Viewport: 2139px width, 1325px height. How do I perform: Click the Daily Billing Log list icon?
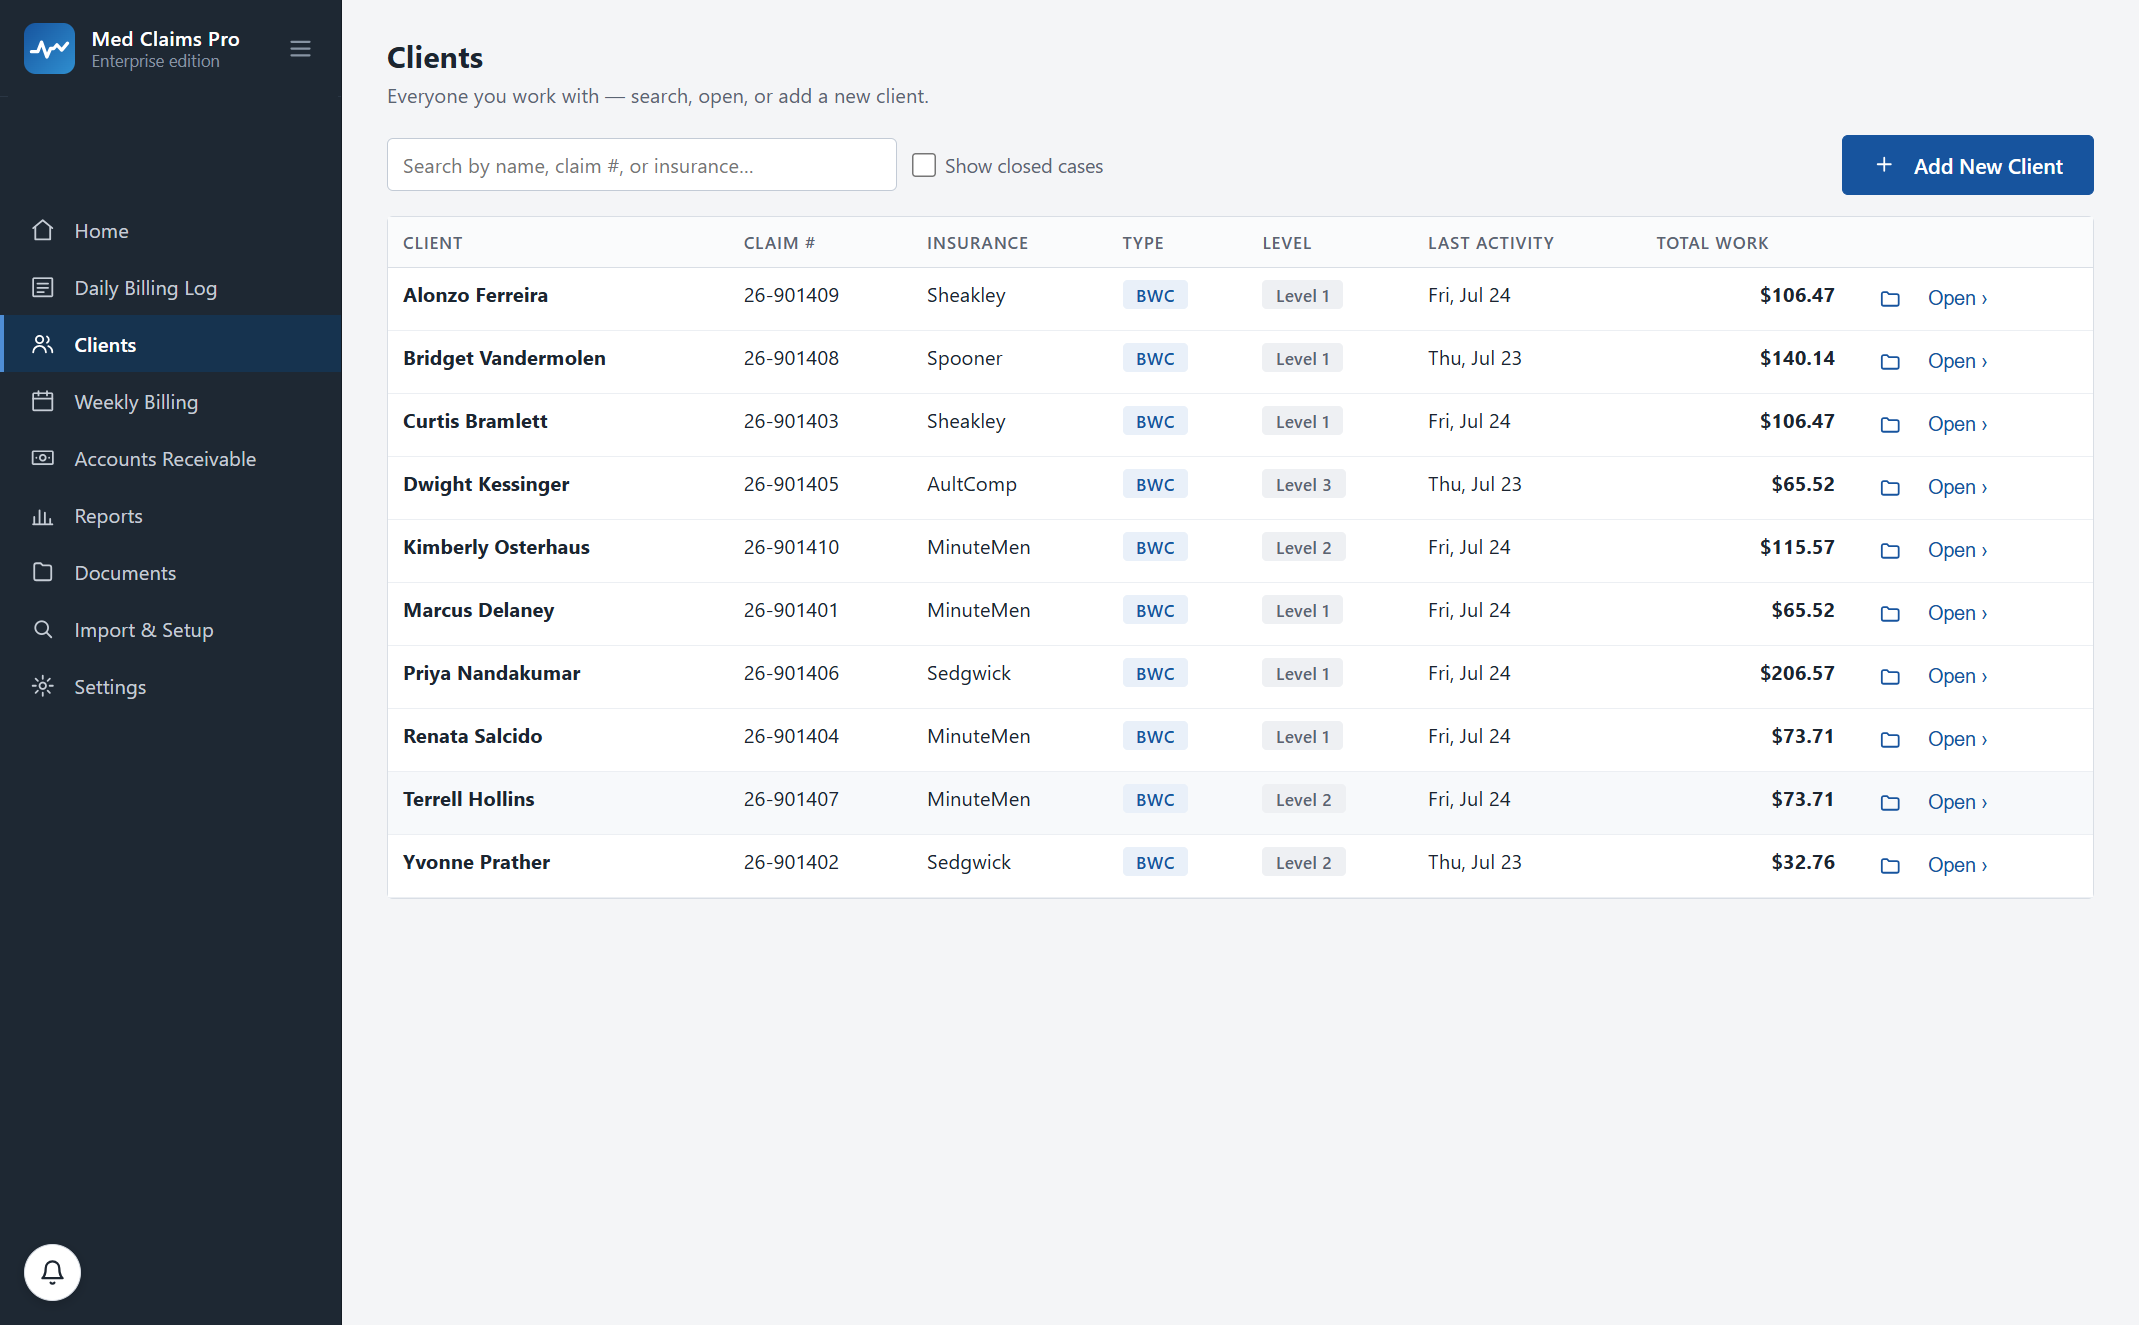click(x=42, y=288)
